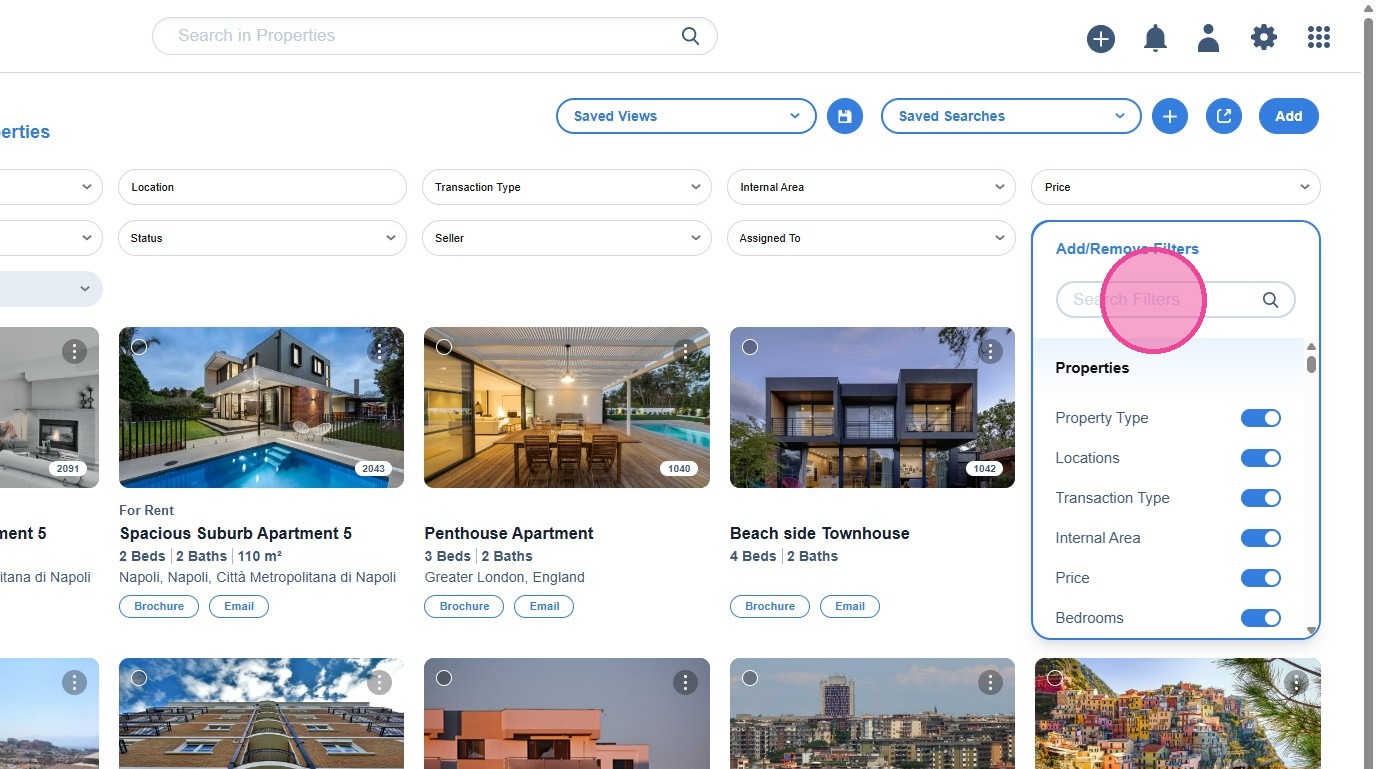
Task: Open the apps grid launcher
Action: [x=1319, y=38]
